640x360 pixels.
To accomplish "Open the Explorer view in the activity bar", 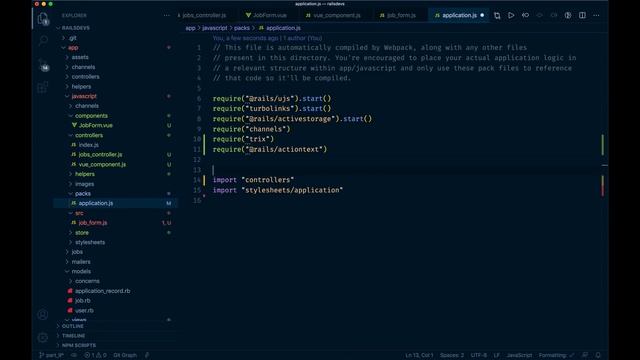I will click(x=43, y=18).
